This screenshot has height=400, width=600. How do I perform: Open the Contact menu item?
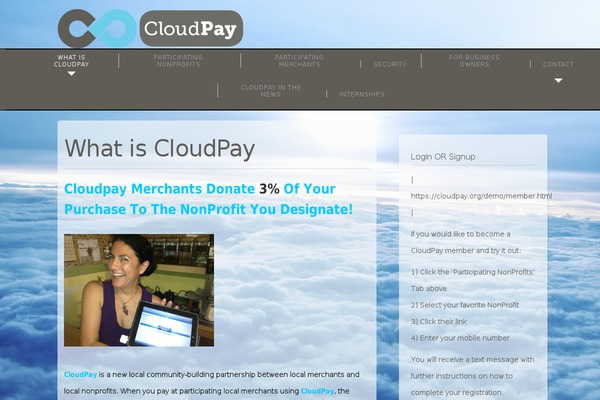[x=558, y=64]
